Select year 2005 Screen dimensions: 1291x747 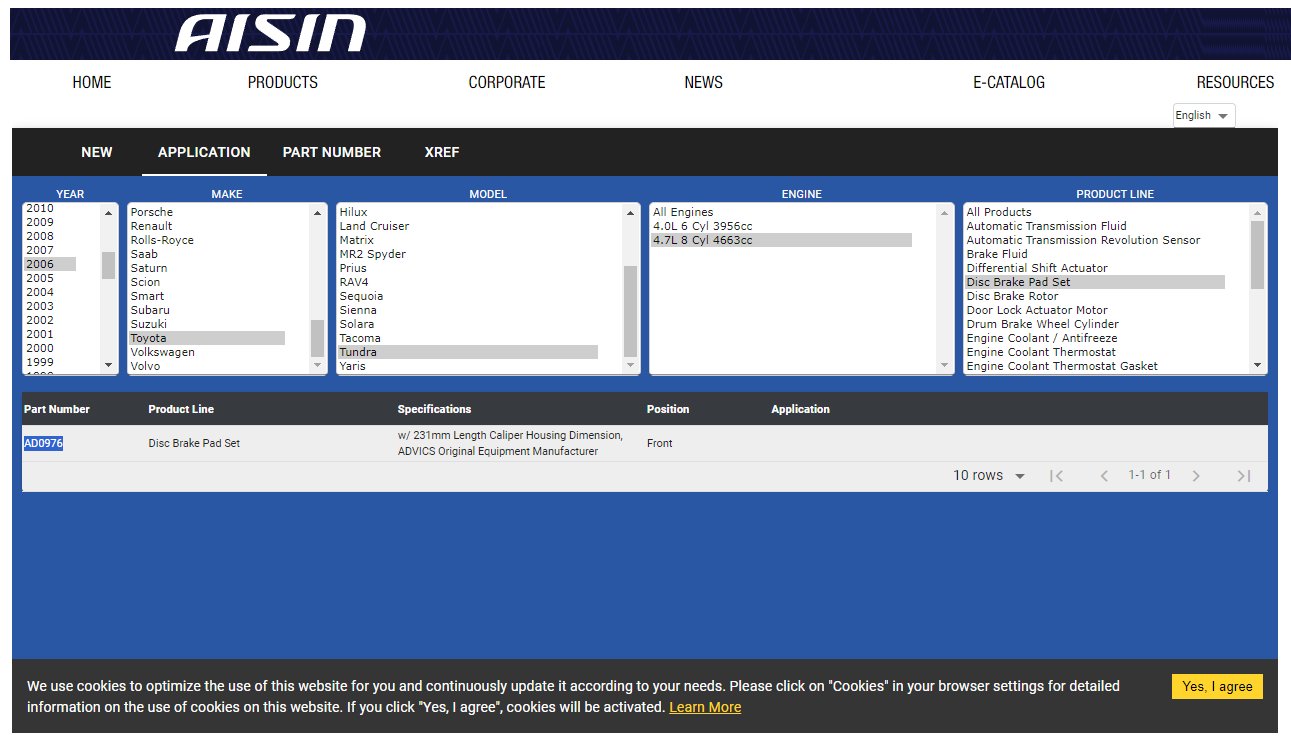point(40,278)
